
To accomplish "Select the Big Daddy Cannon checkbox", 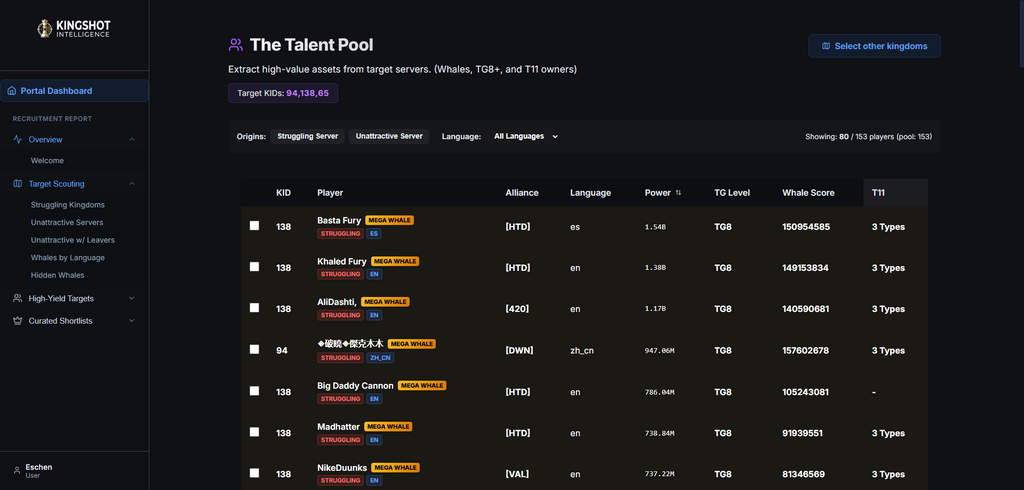I will [x=254, y=391].
